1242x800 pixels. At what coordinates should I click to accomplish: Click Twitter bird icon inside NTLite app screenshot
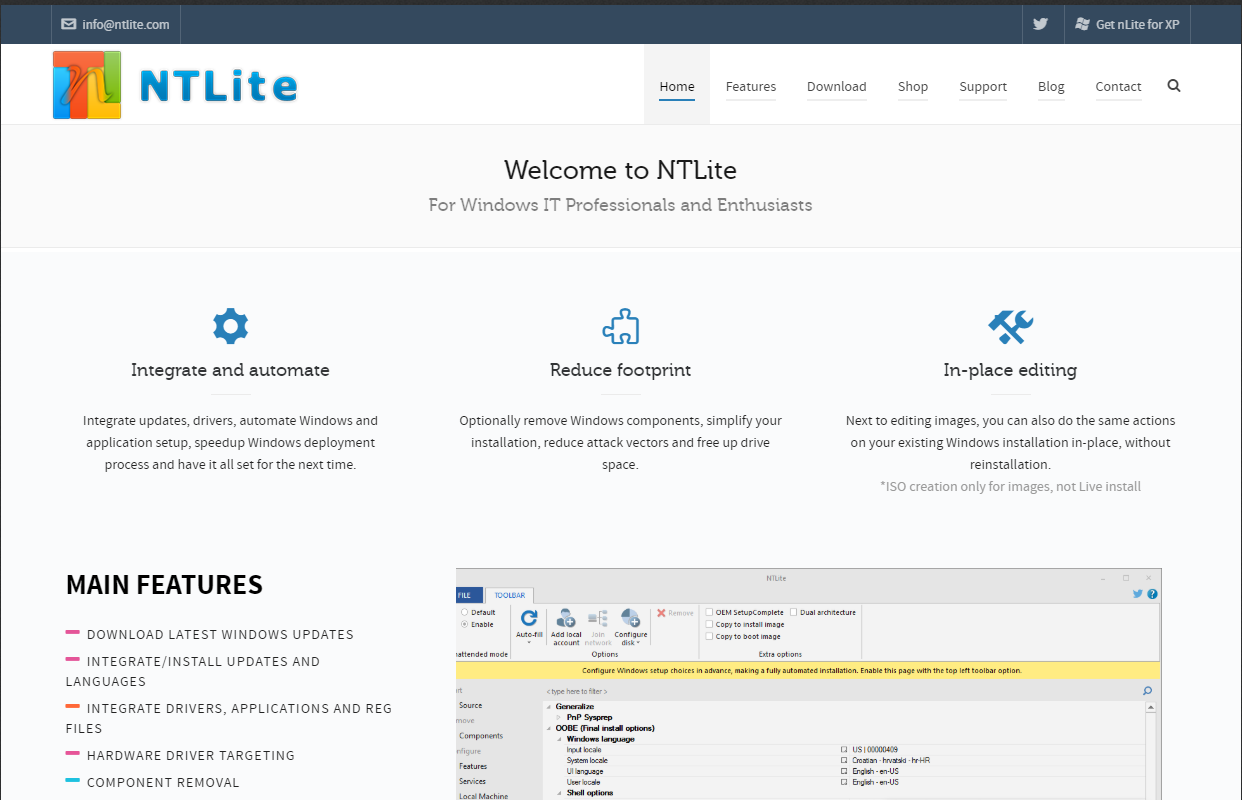(1138, 594)
